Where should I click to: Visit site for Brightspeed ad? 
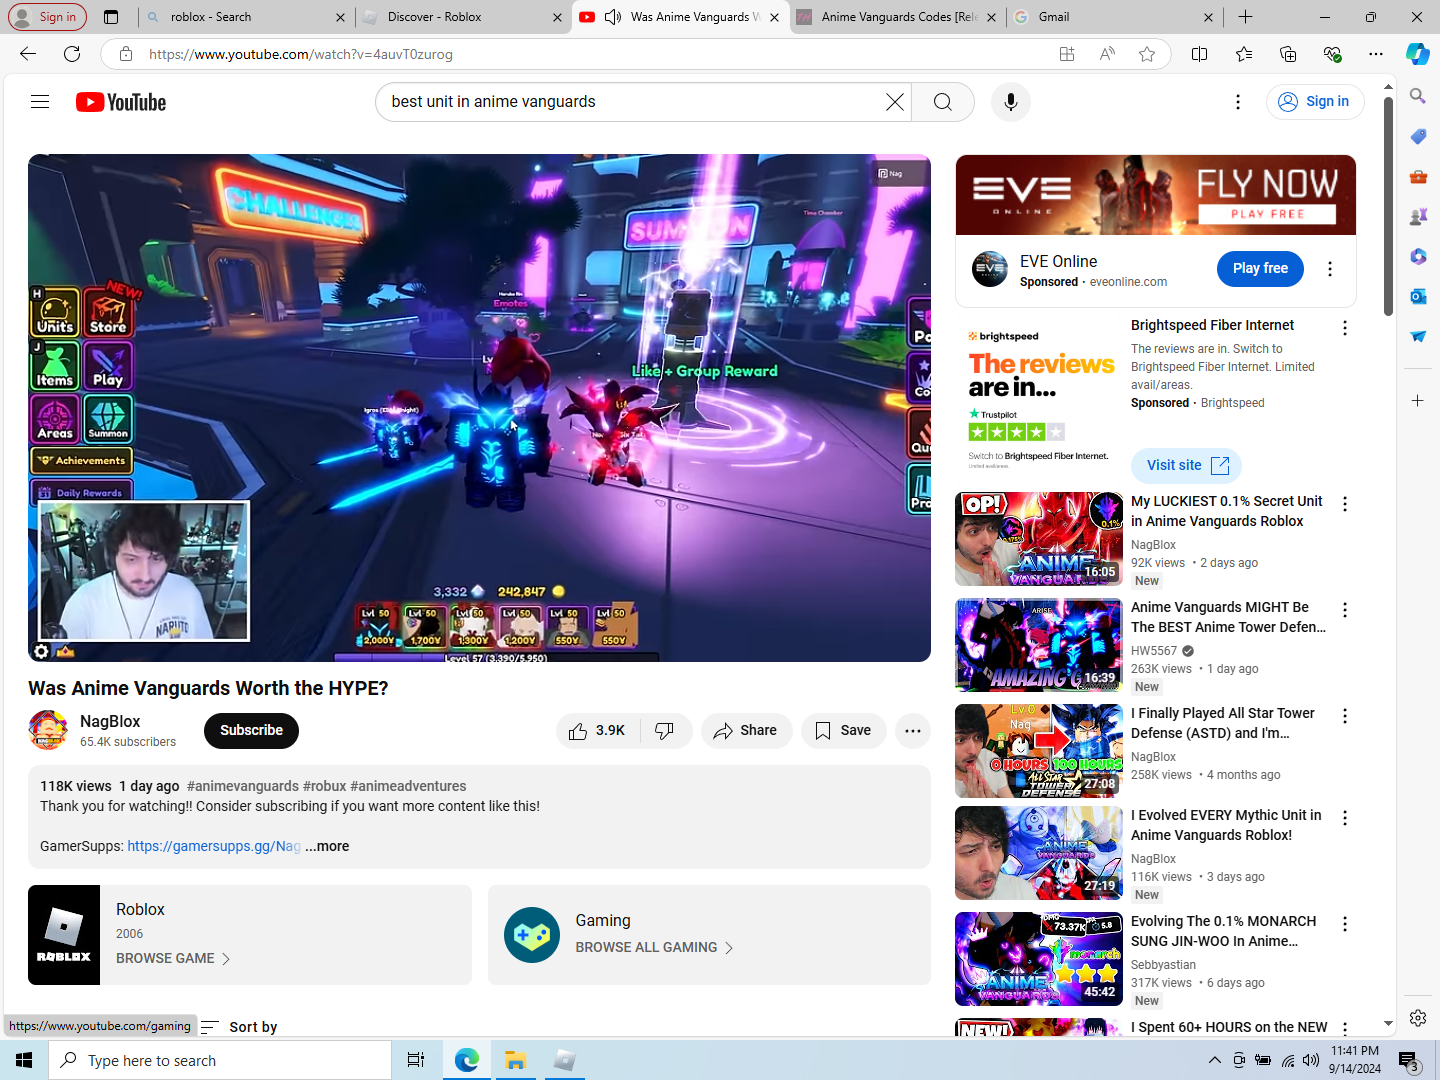(1187, 465)
